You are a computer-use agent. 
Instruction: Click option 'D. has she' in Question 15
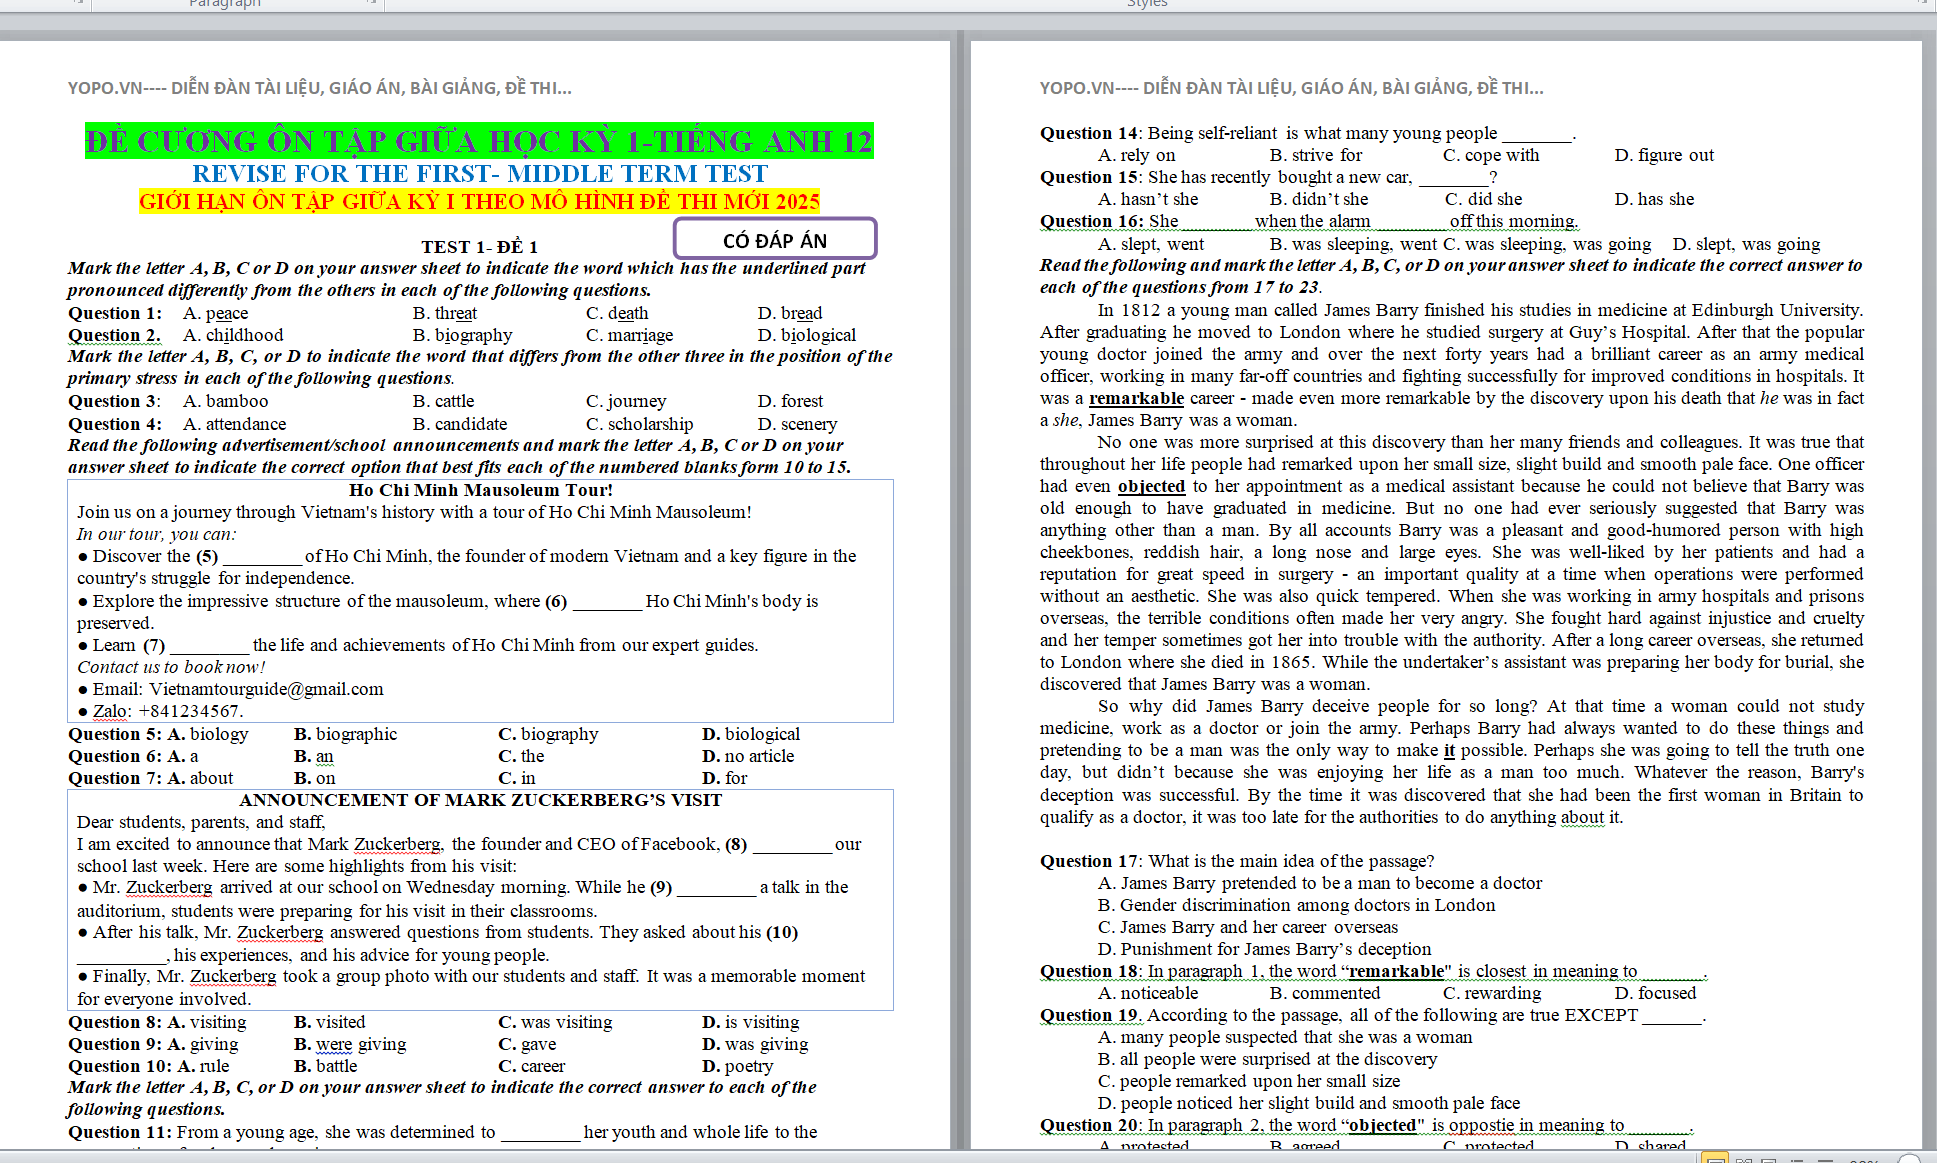[1655, 199]
